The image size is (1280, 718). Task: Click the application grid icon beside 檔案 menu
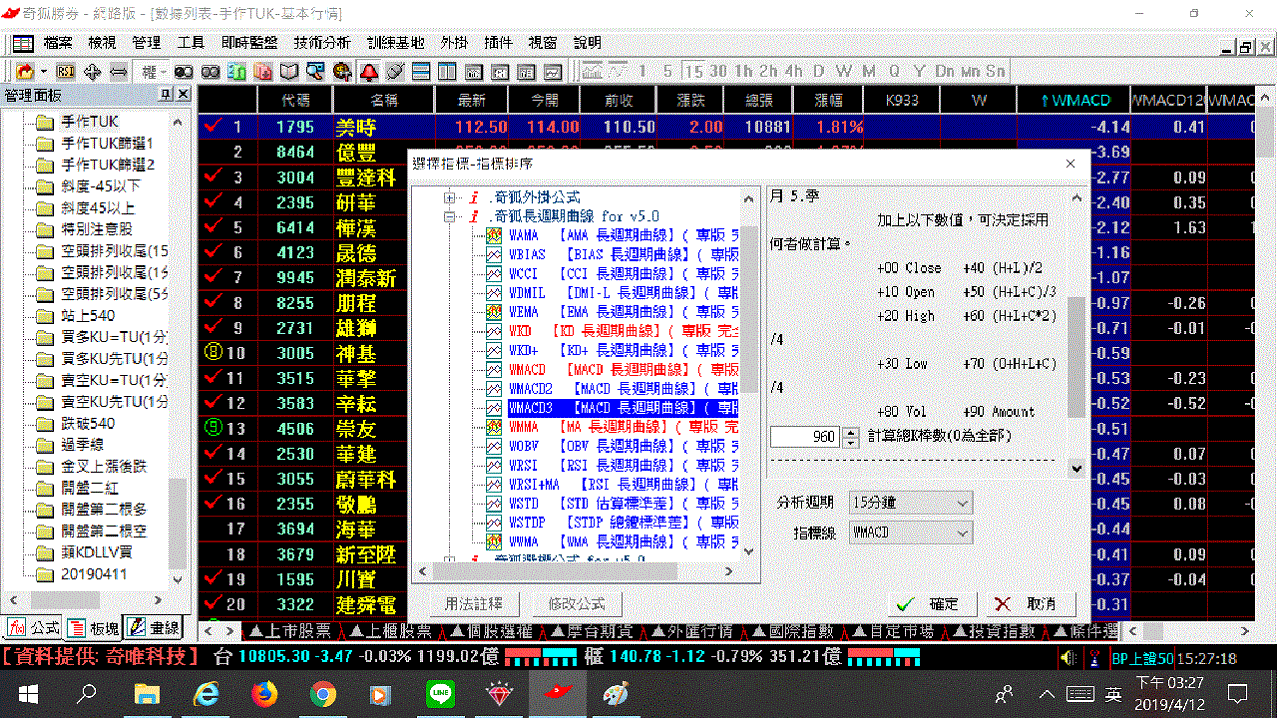point(22,43)
